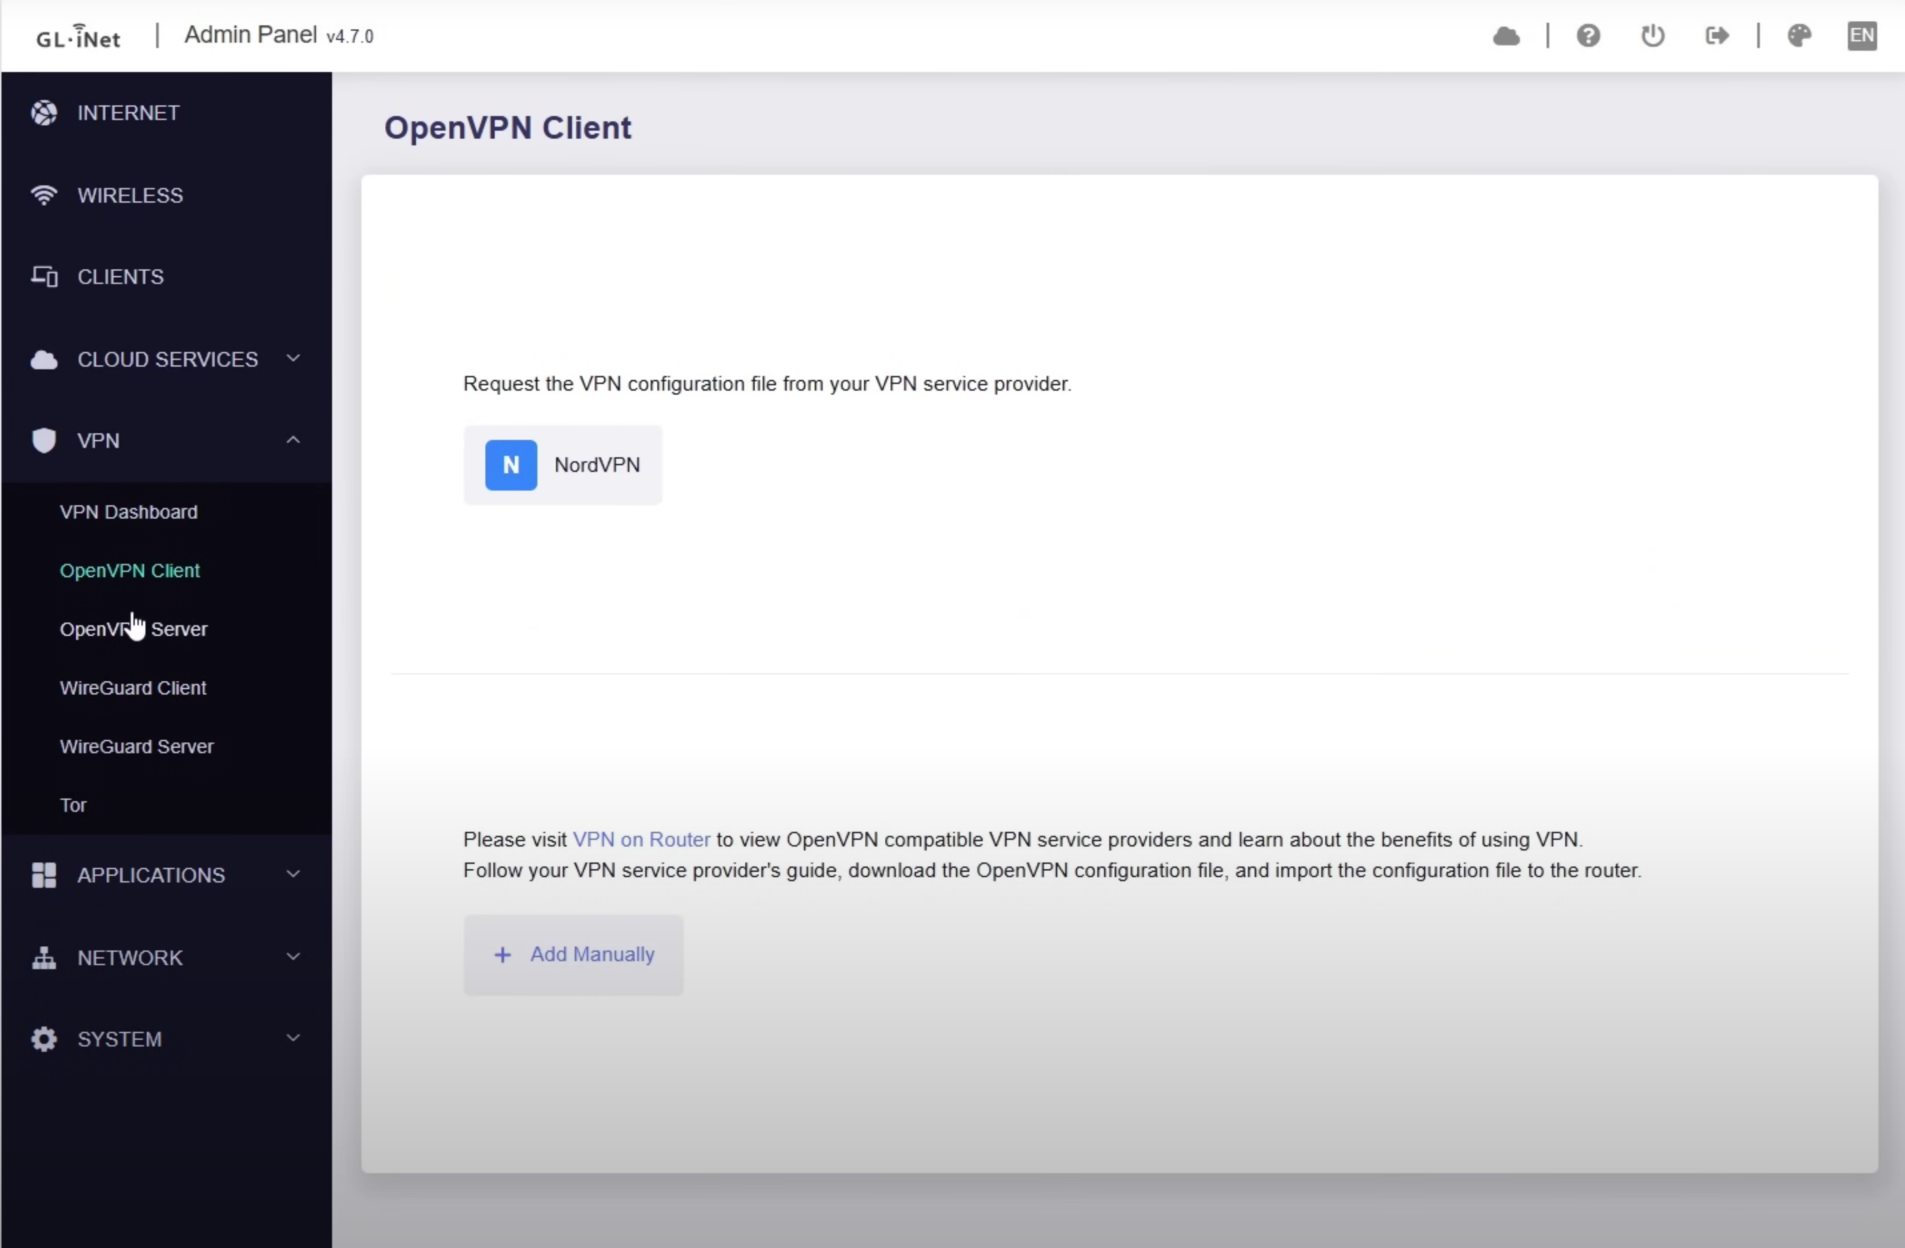Click the Admin Panel title text
Viewport: 1905px width, 1248px height.
[x=250, y=35]
